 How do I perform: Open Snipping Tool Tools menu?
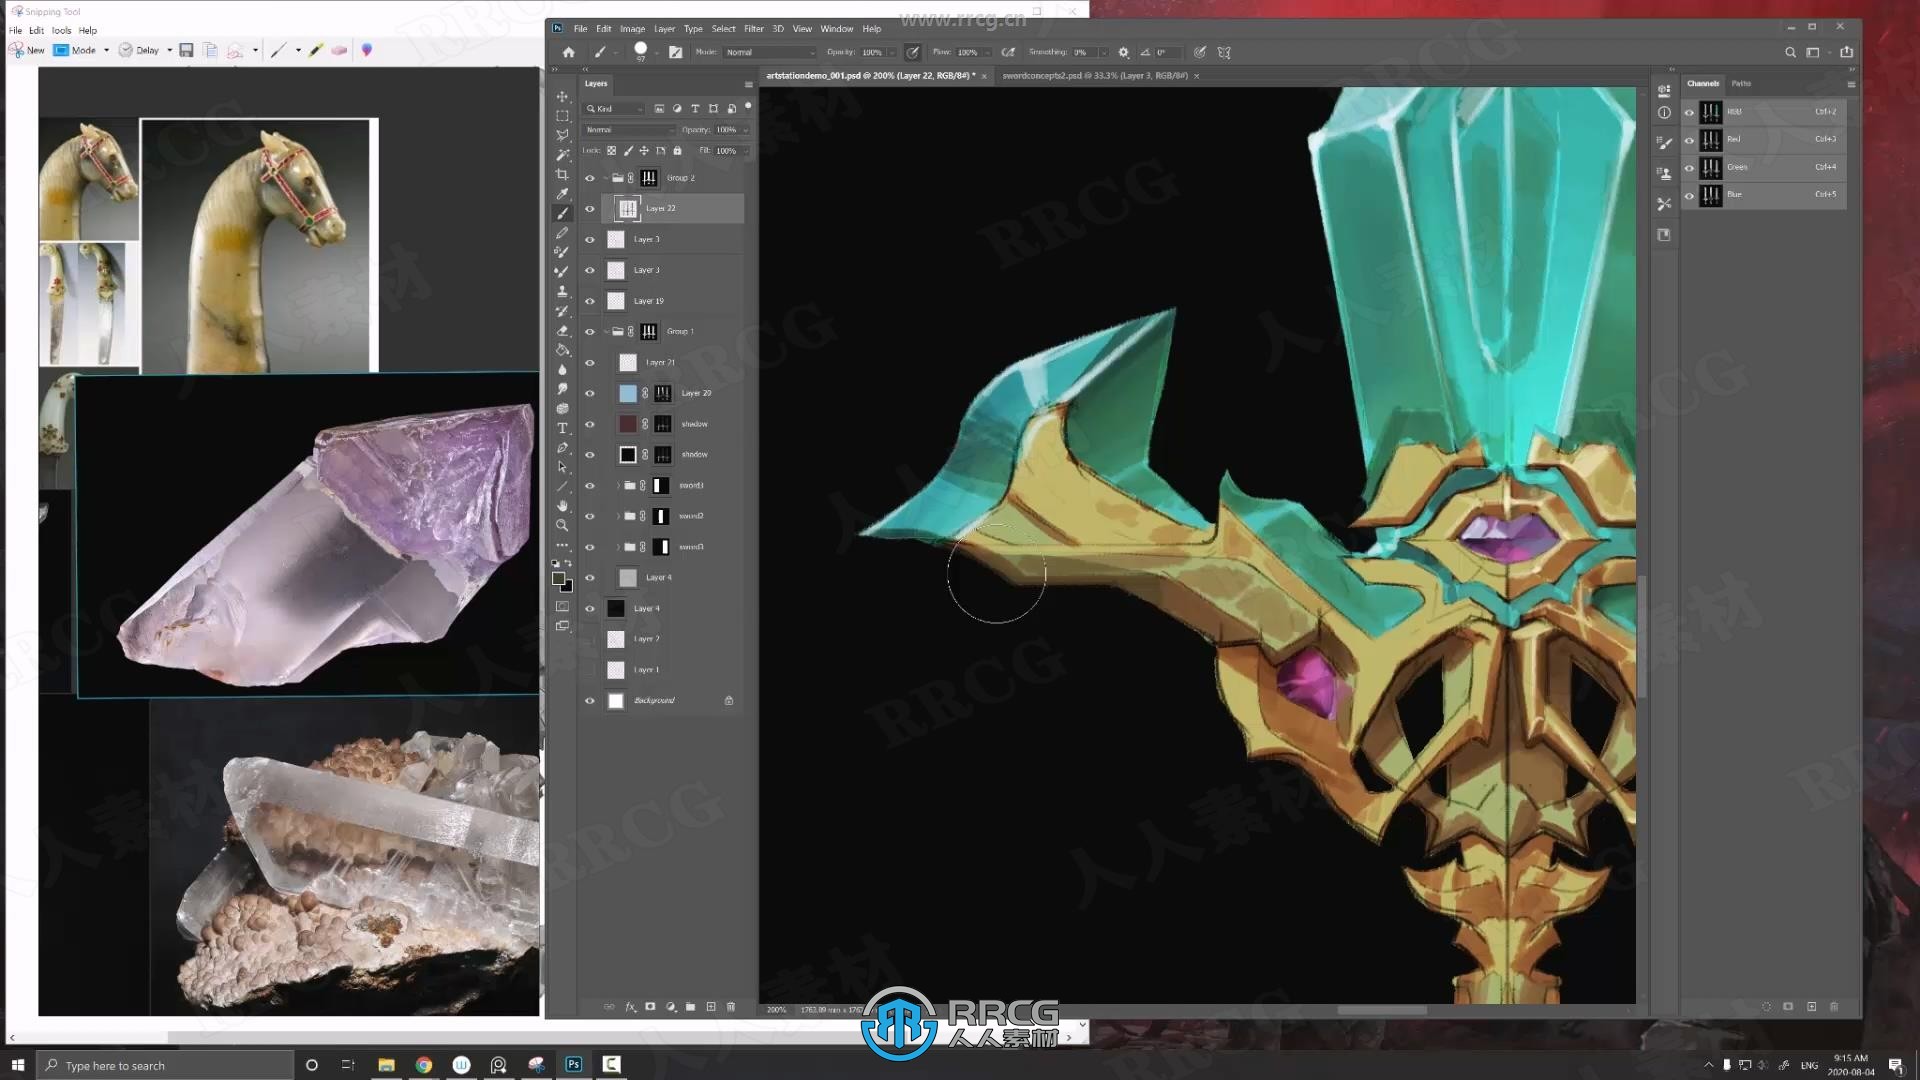(61, 31)
